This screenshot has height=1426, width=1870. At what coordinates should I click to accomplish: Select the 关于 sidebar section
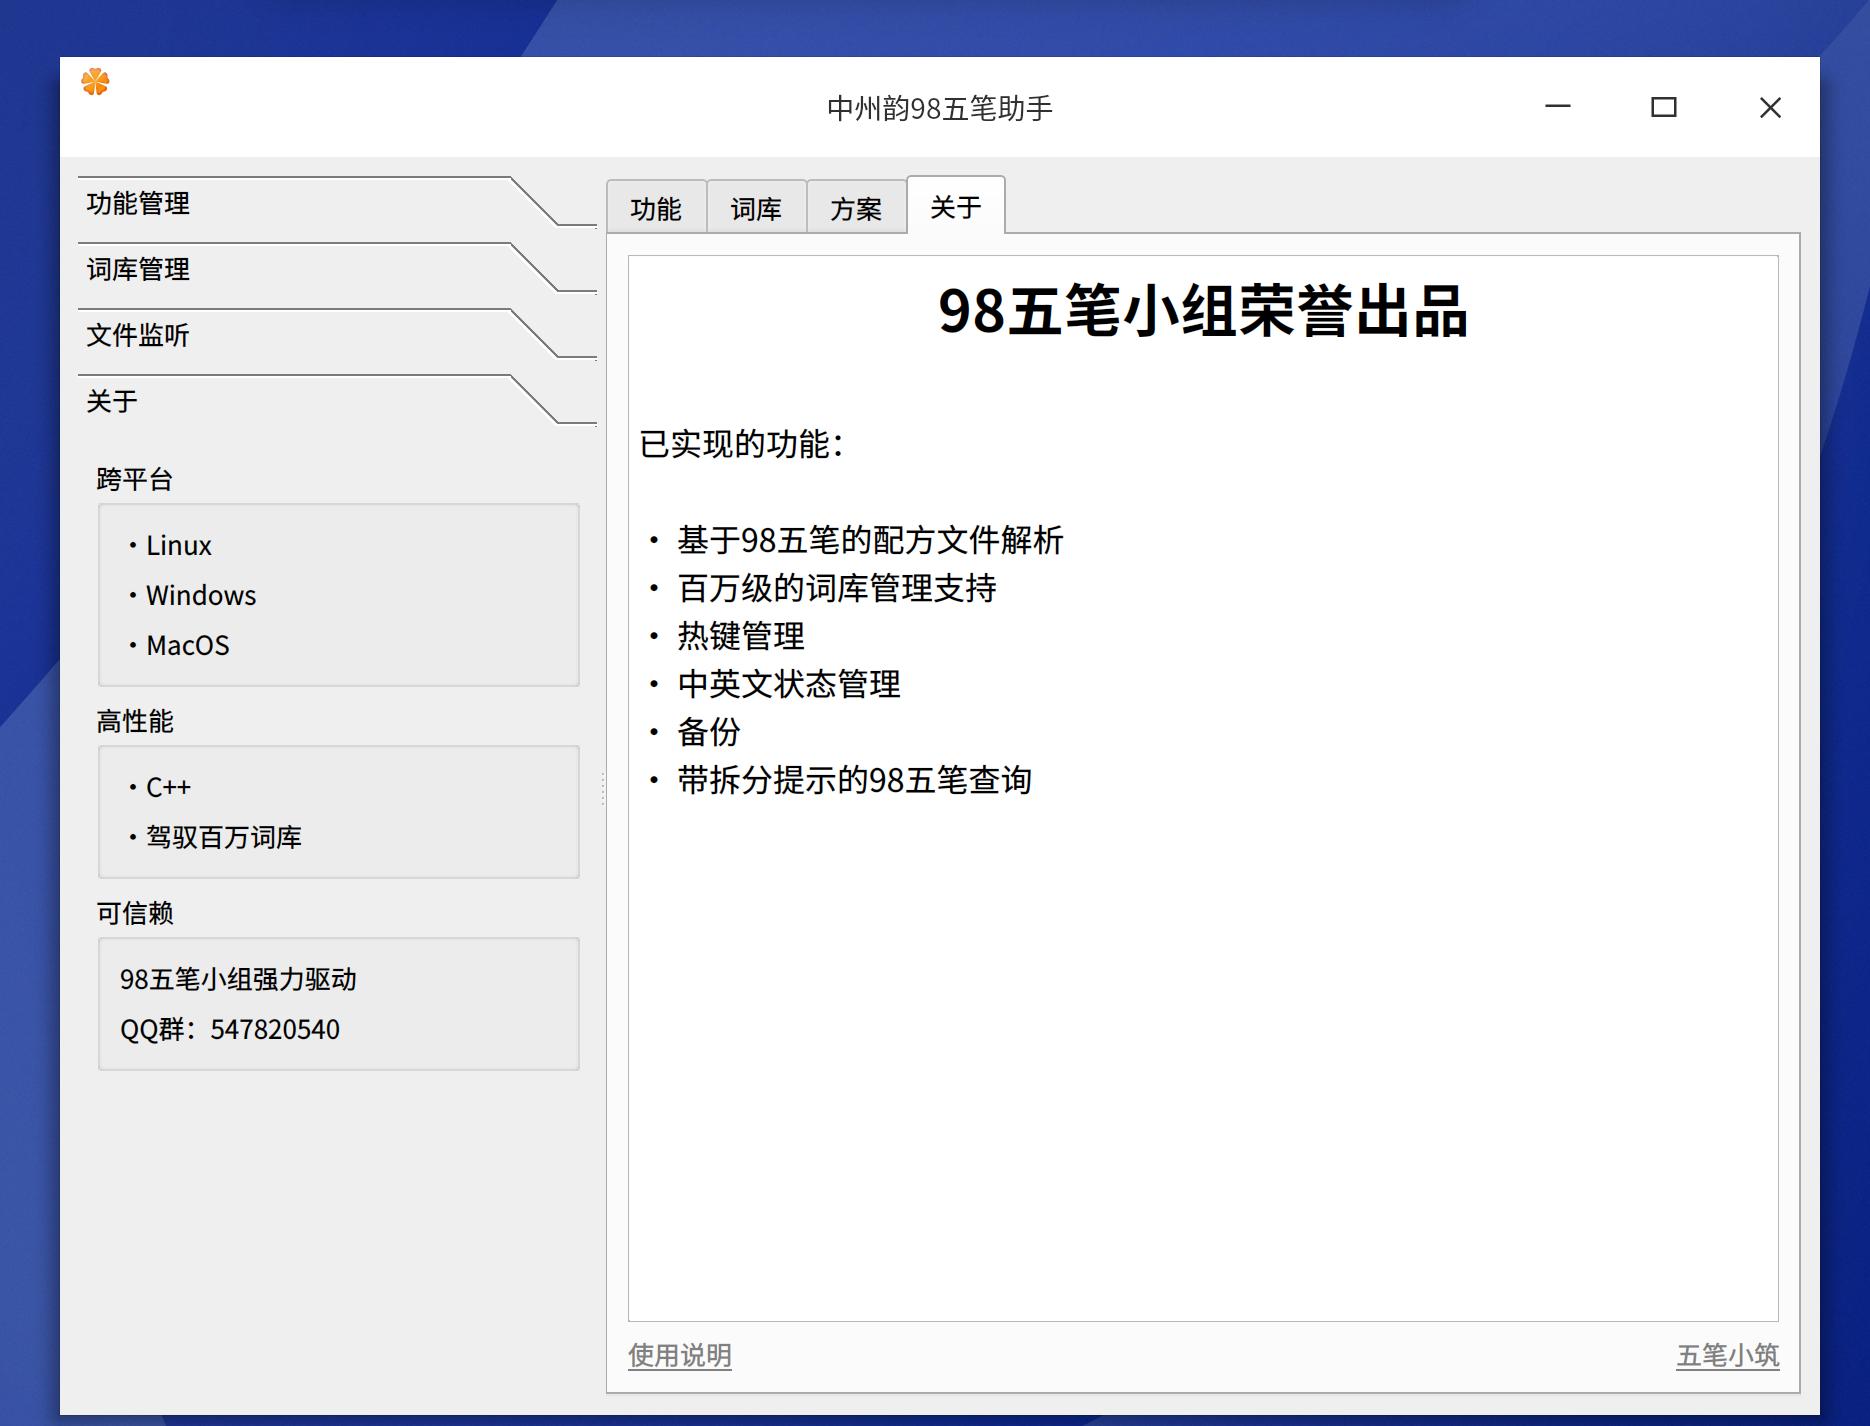113,402
